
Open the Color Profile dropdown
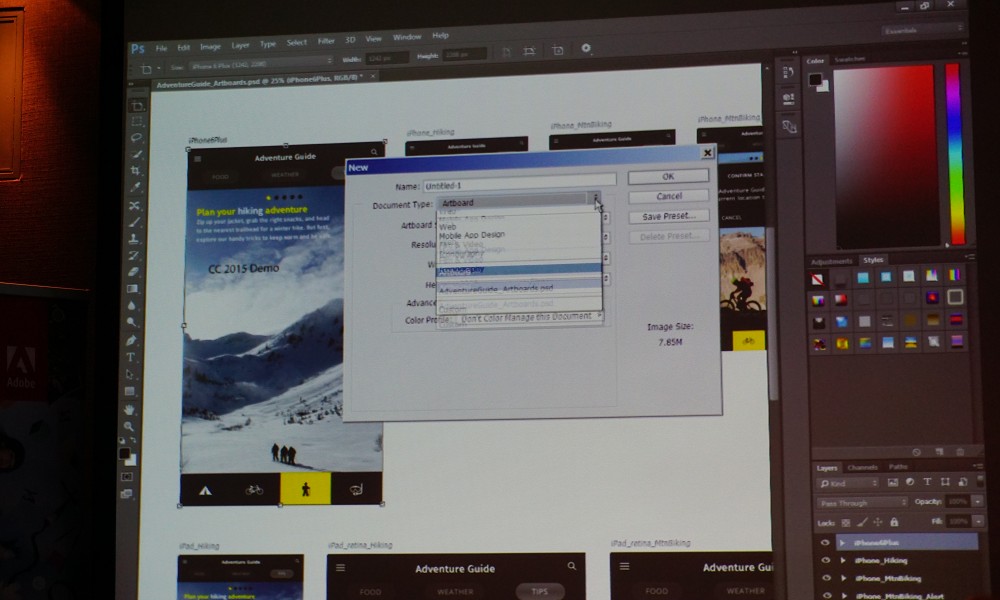point(530,318)
